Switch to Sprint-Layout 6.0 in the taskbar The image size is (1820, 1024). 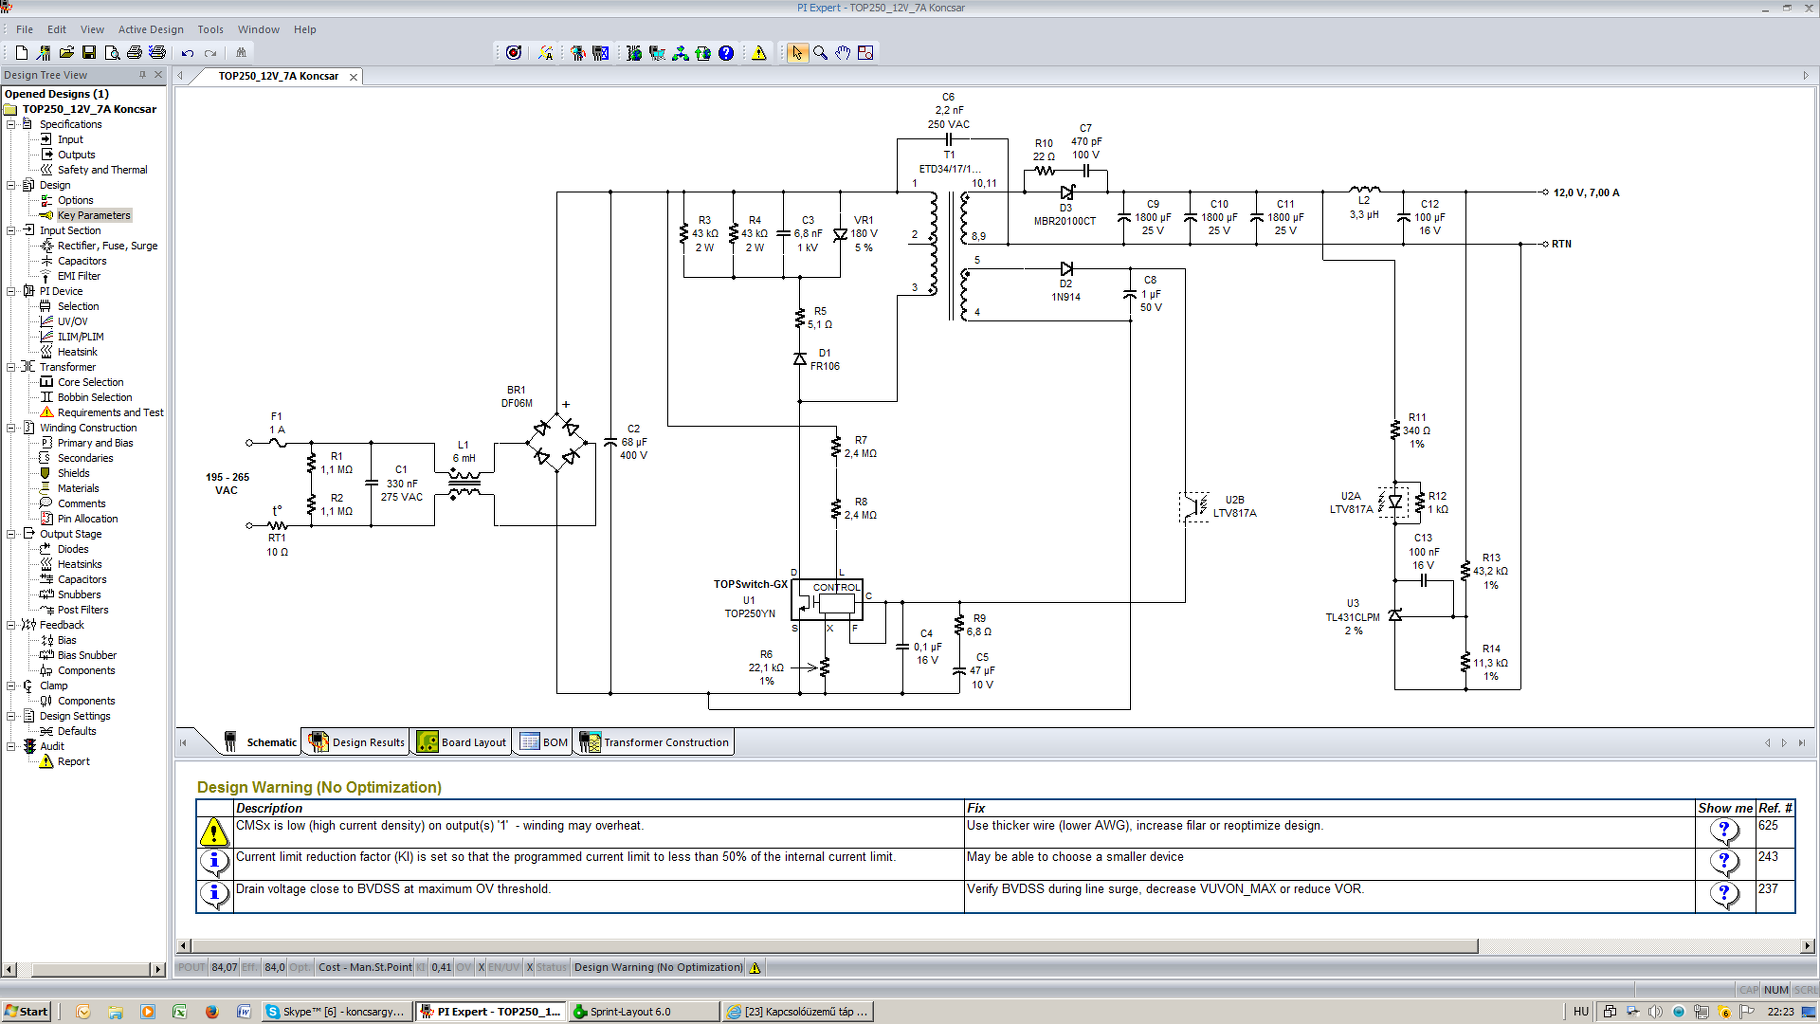(x=643, y=1012)
